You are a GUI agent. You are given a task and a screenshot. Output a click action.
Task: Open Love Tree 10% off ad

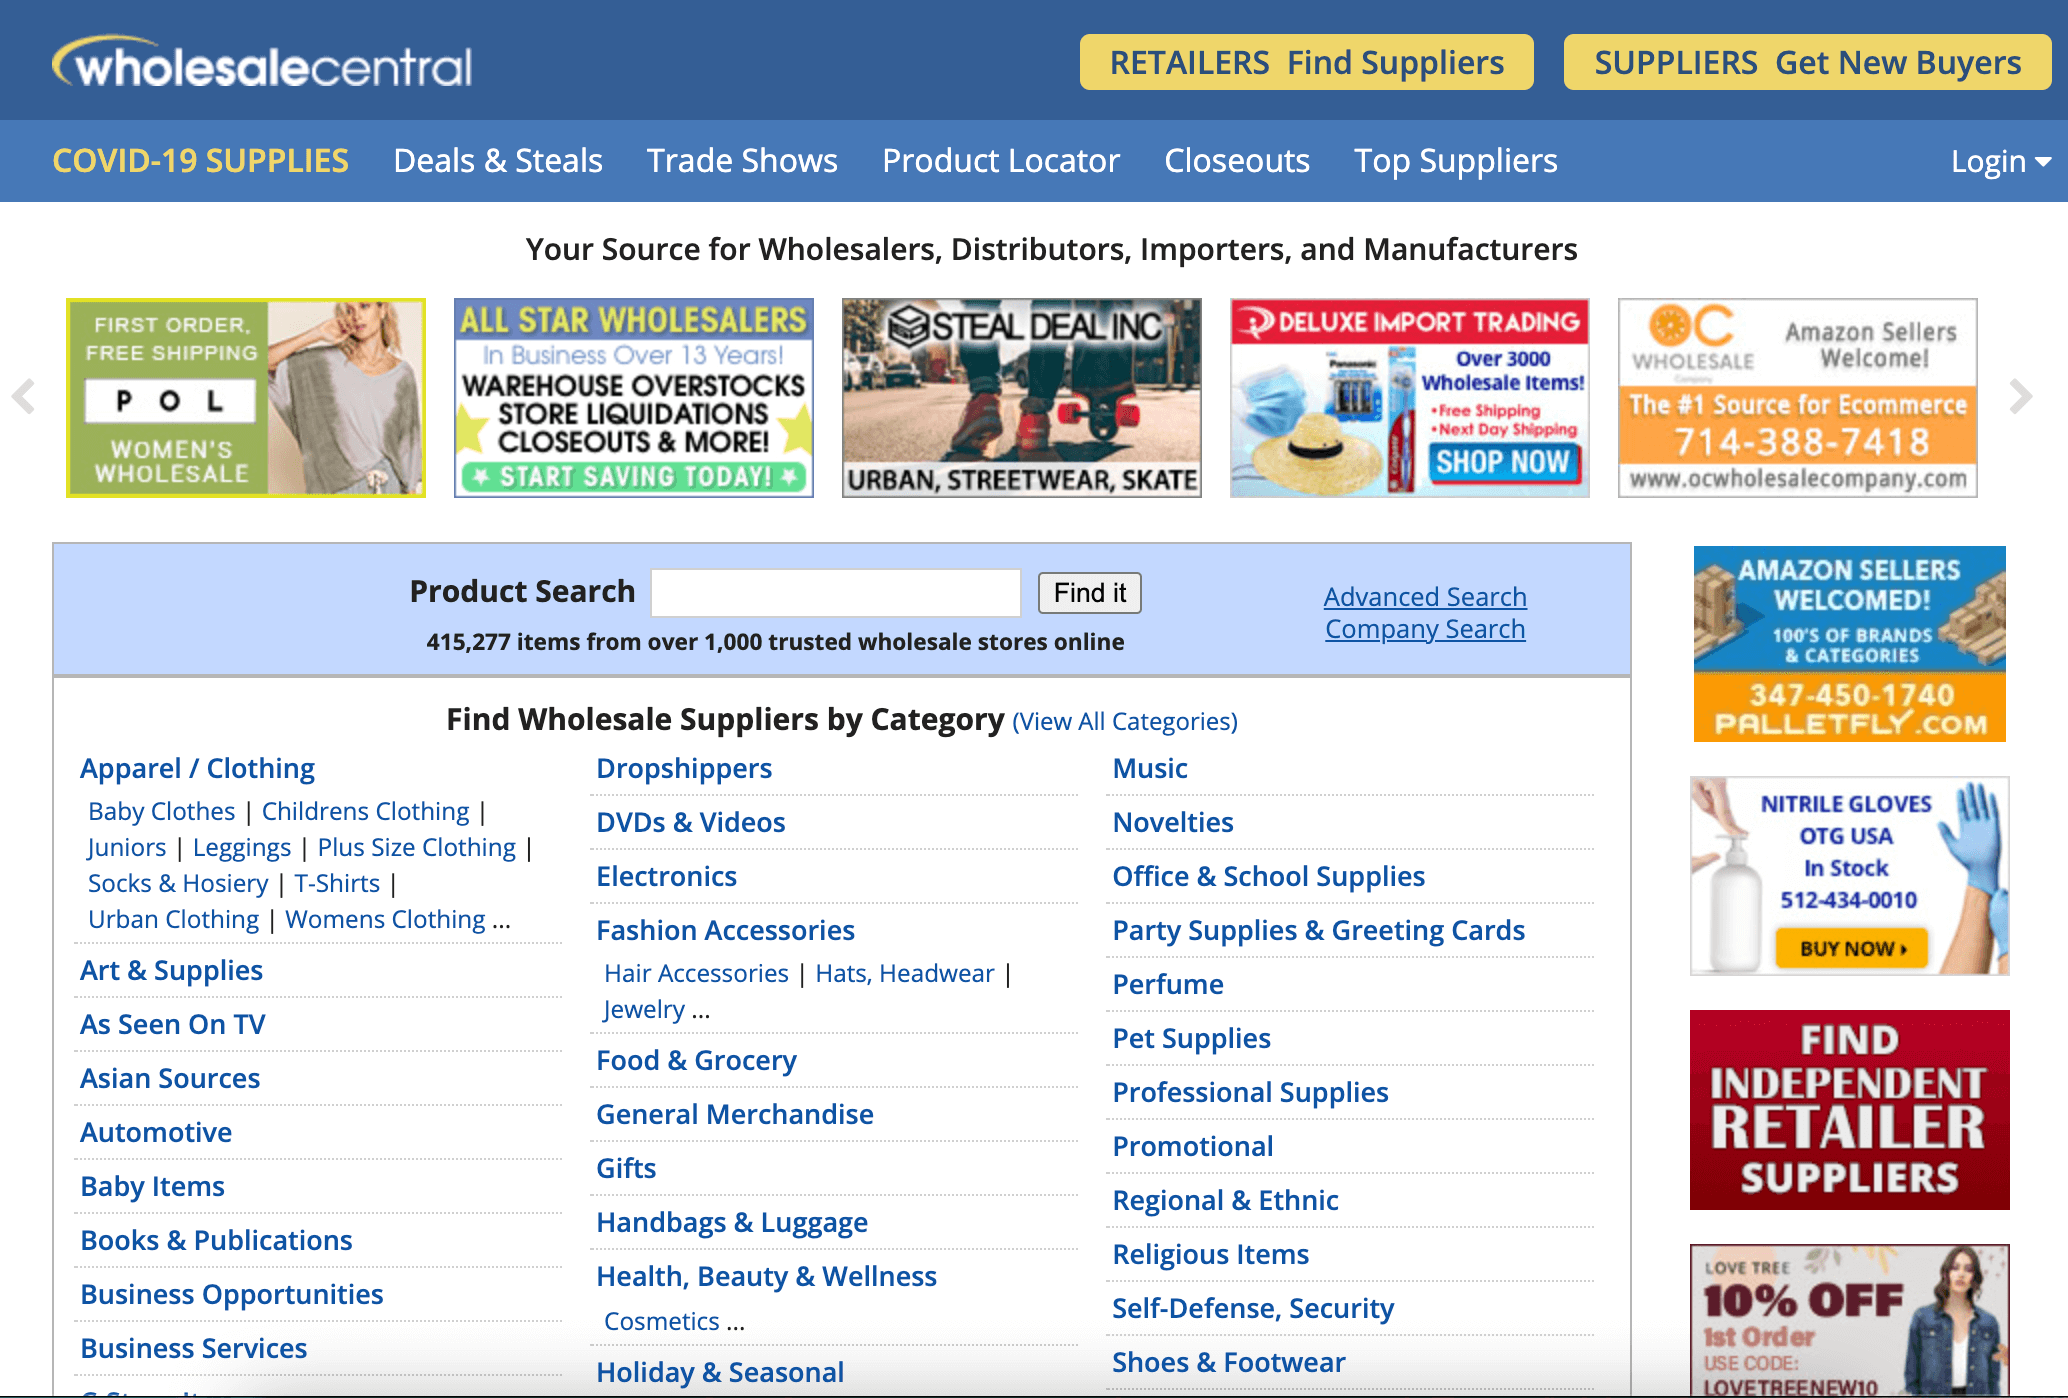pos(1850,1320)
